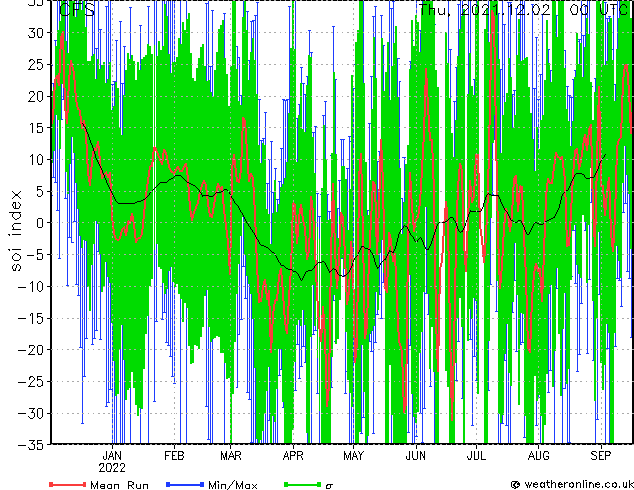634x490 pixels.
Task: Click the 20 y-axis value
Action: 37,96
